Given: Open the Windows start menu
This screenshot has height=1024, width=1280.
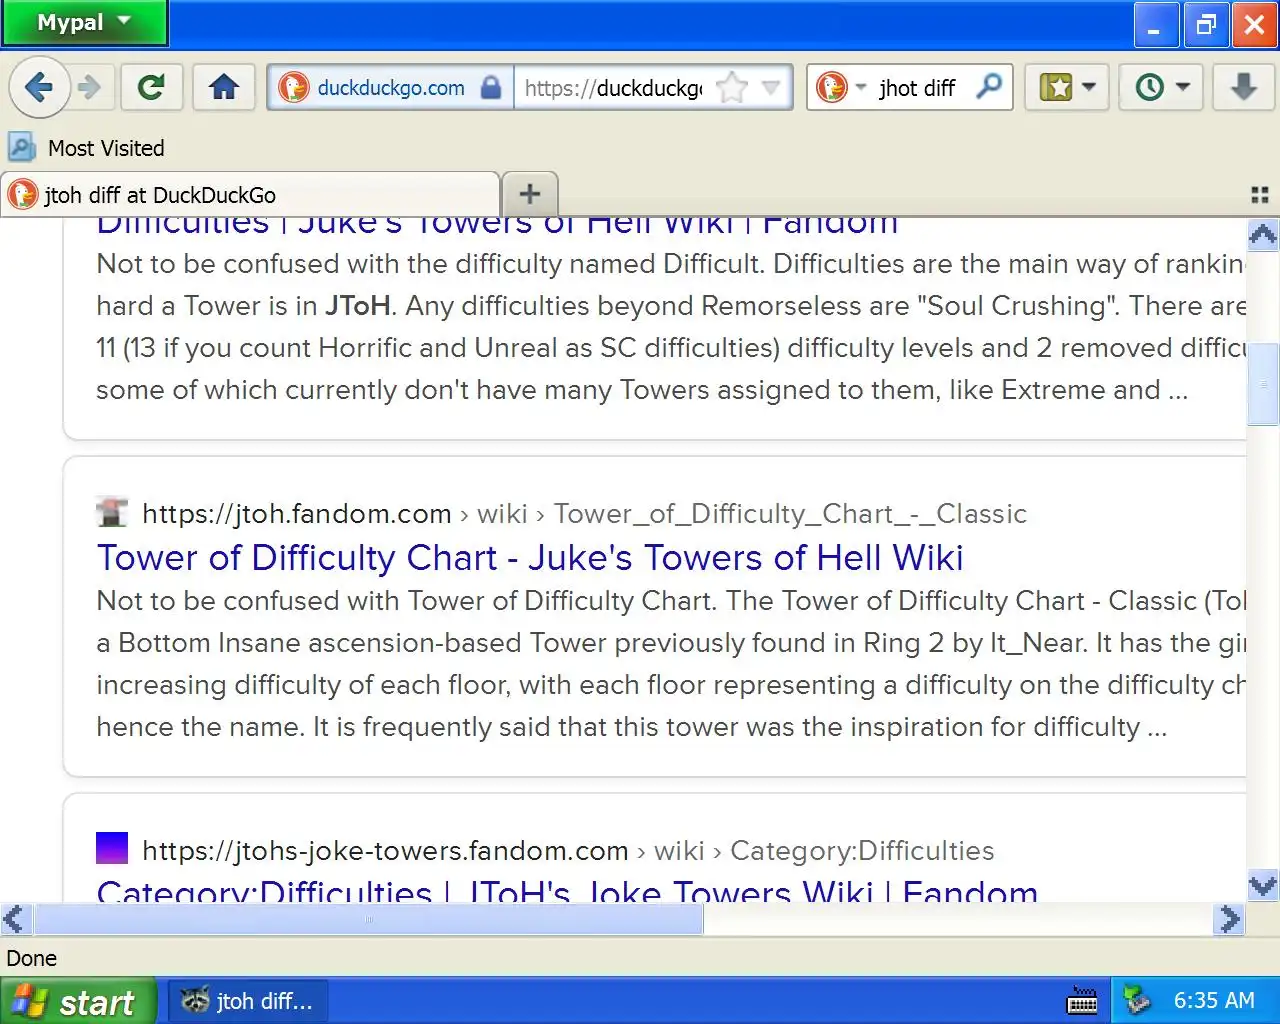Looking at the screenshot, I should pos(78,1001).
